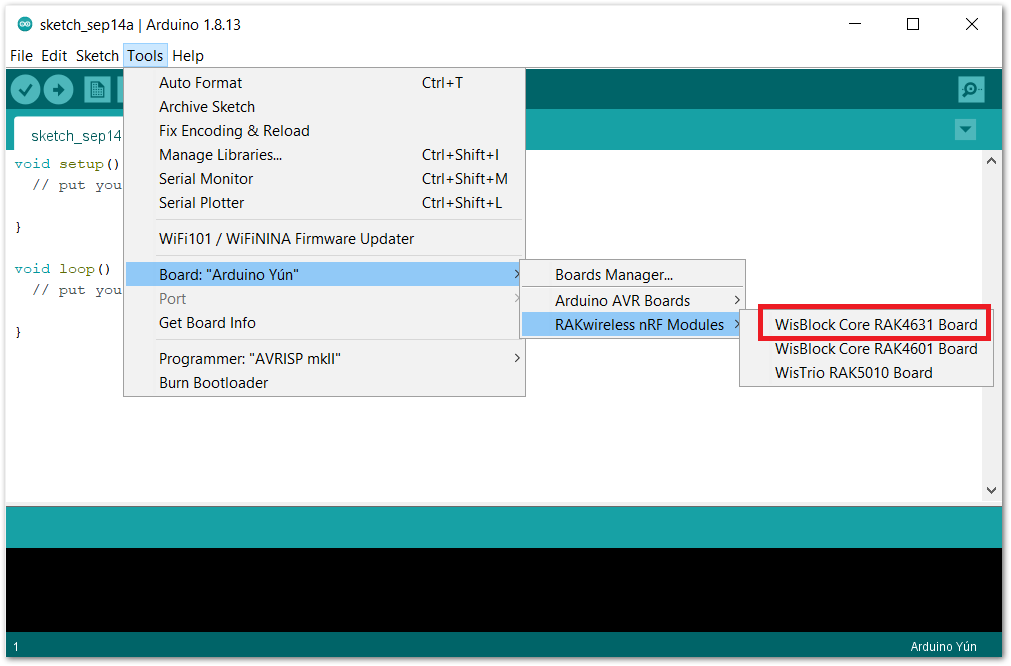The width and height of the screenshot is (1011, 666).
Task: Expand the Programmer submenu arrow
Action: 516,358
